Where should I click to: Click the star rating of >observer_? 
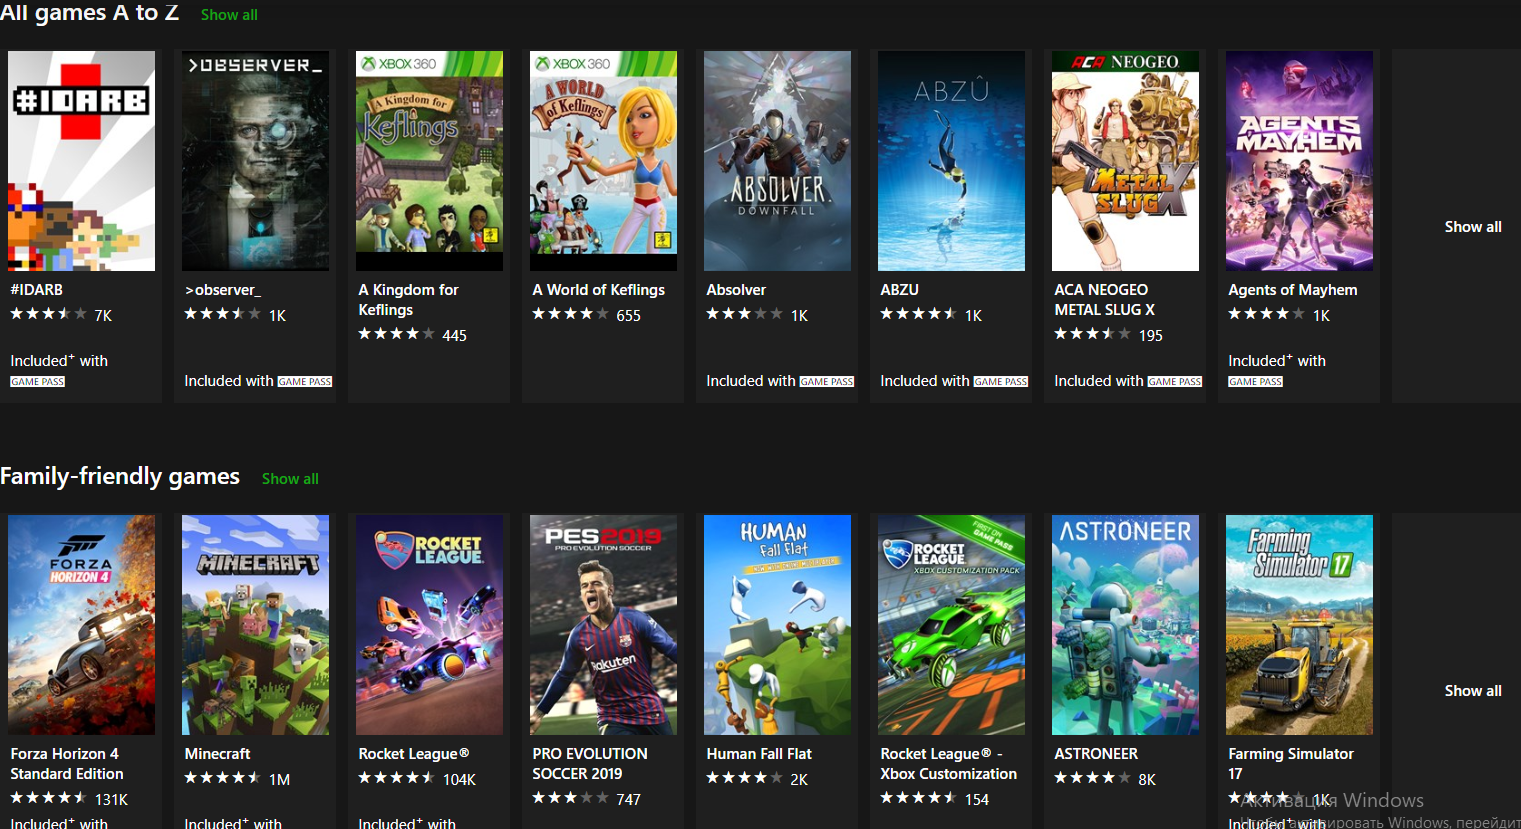pos(222,314)
